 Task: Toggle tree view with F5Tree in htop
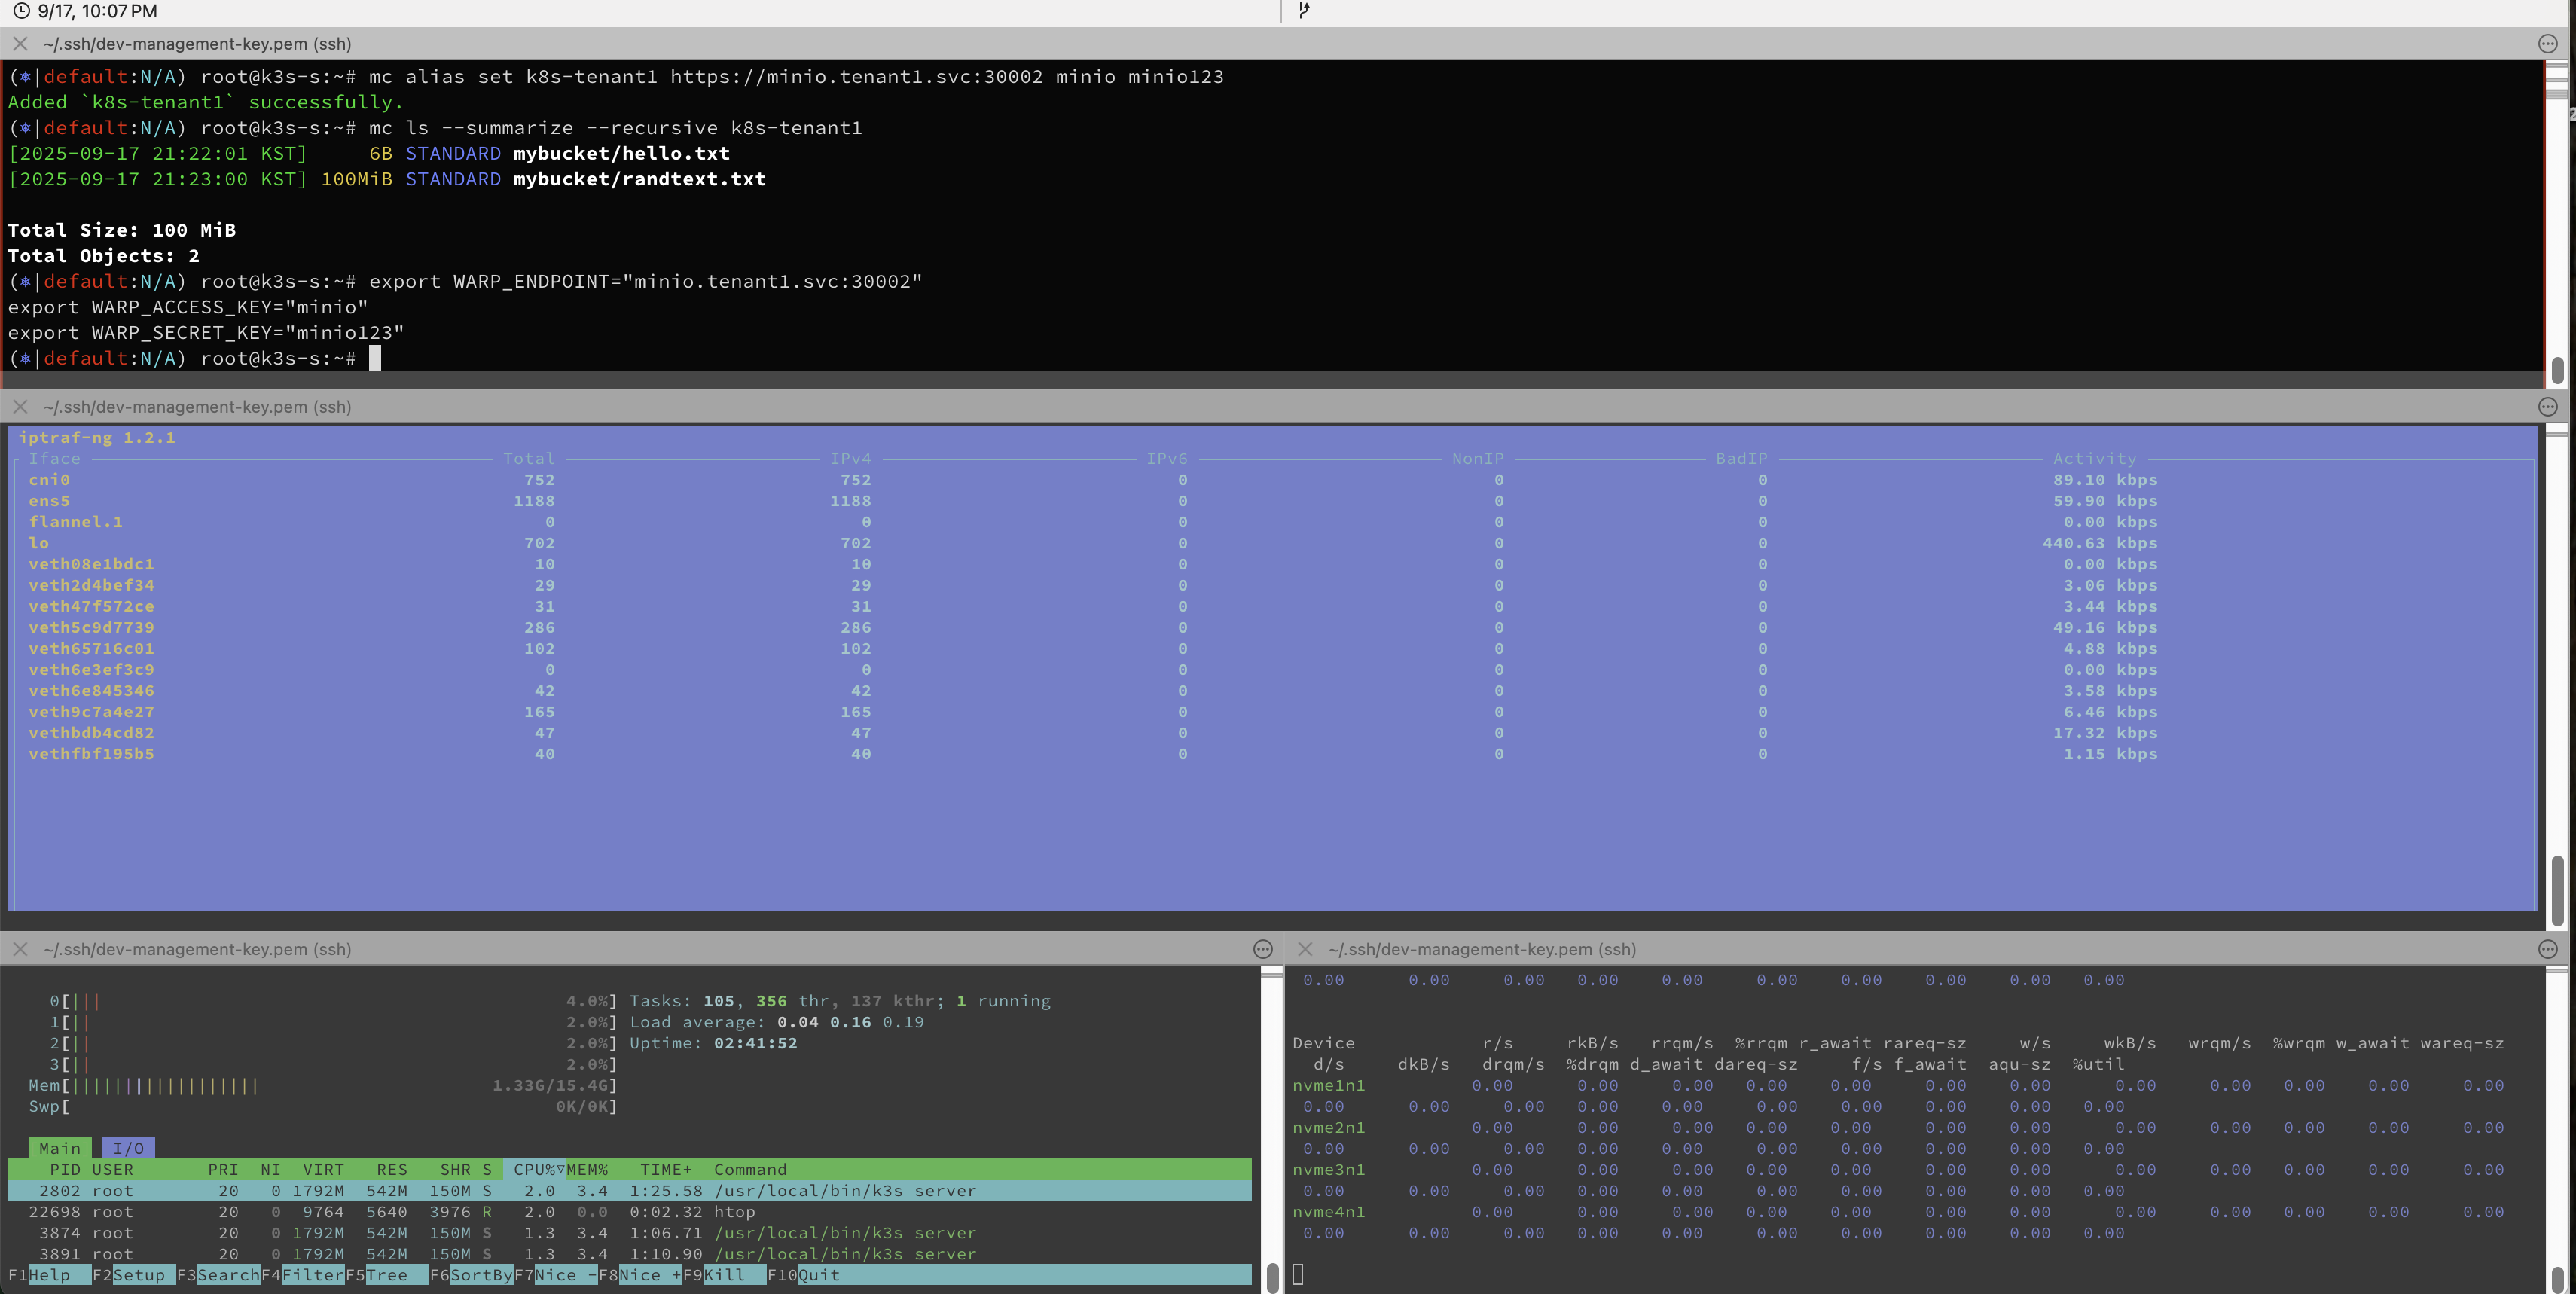click(x=387, y=1275)
